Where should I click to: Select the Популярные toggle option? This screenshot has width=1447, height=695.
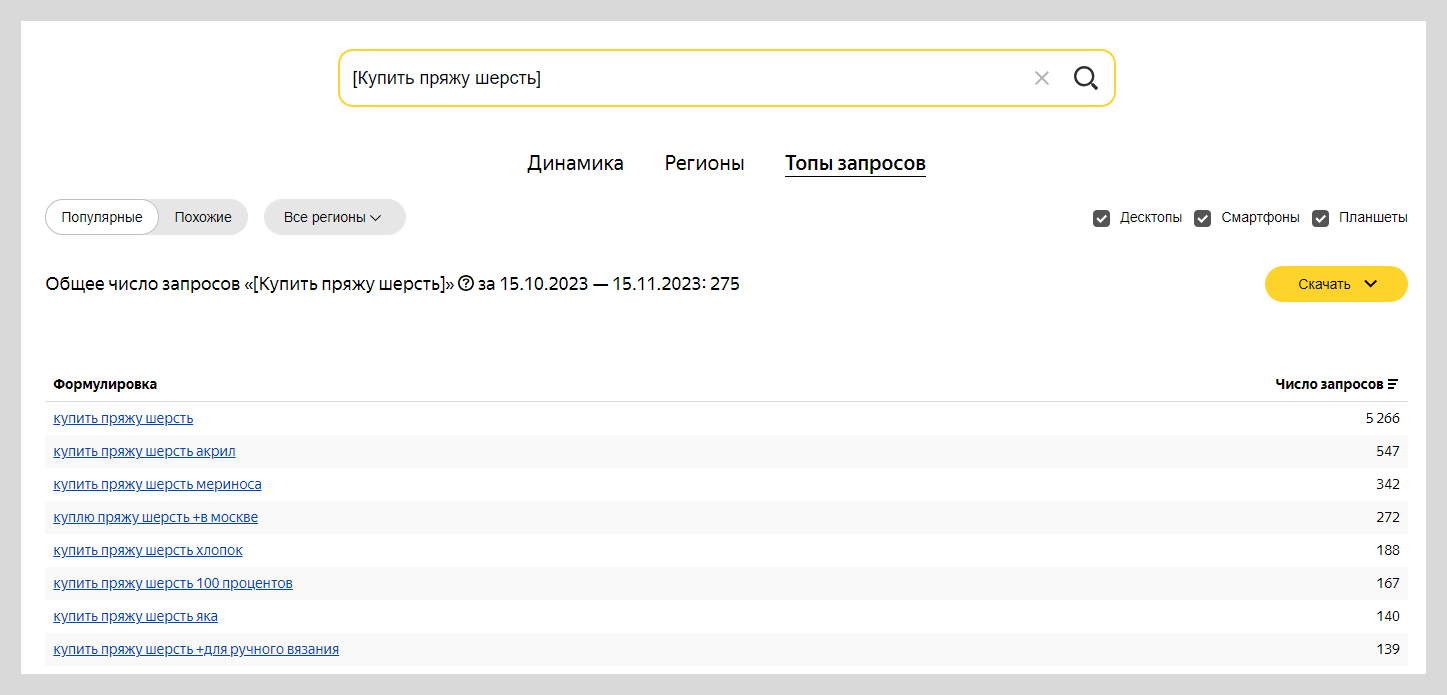[x=102, y=217]
